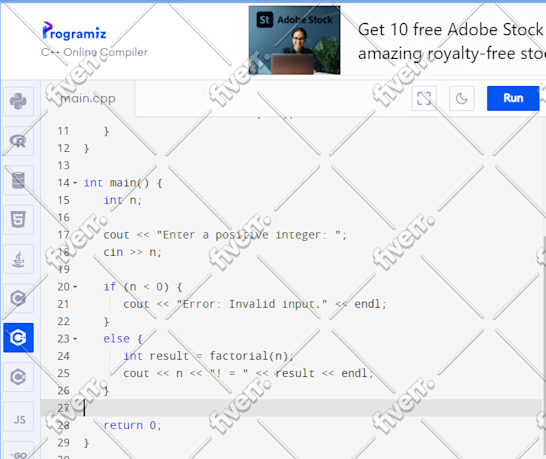This screenshot has width=546, height=459.
Task: Open the Adobe Stock ad image
Action: (x=294, y=40)
